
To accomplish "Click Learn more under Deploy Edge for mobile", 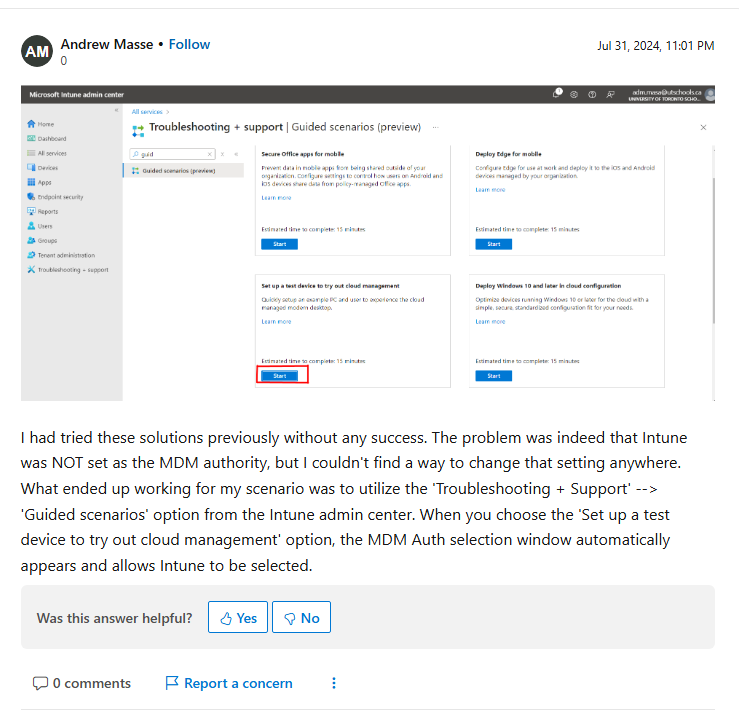I will pyautogui.click(x=490, y=190).
